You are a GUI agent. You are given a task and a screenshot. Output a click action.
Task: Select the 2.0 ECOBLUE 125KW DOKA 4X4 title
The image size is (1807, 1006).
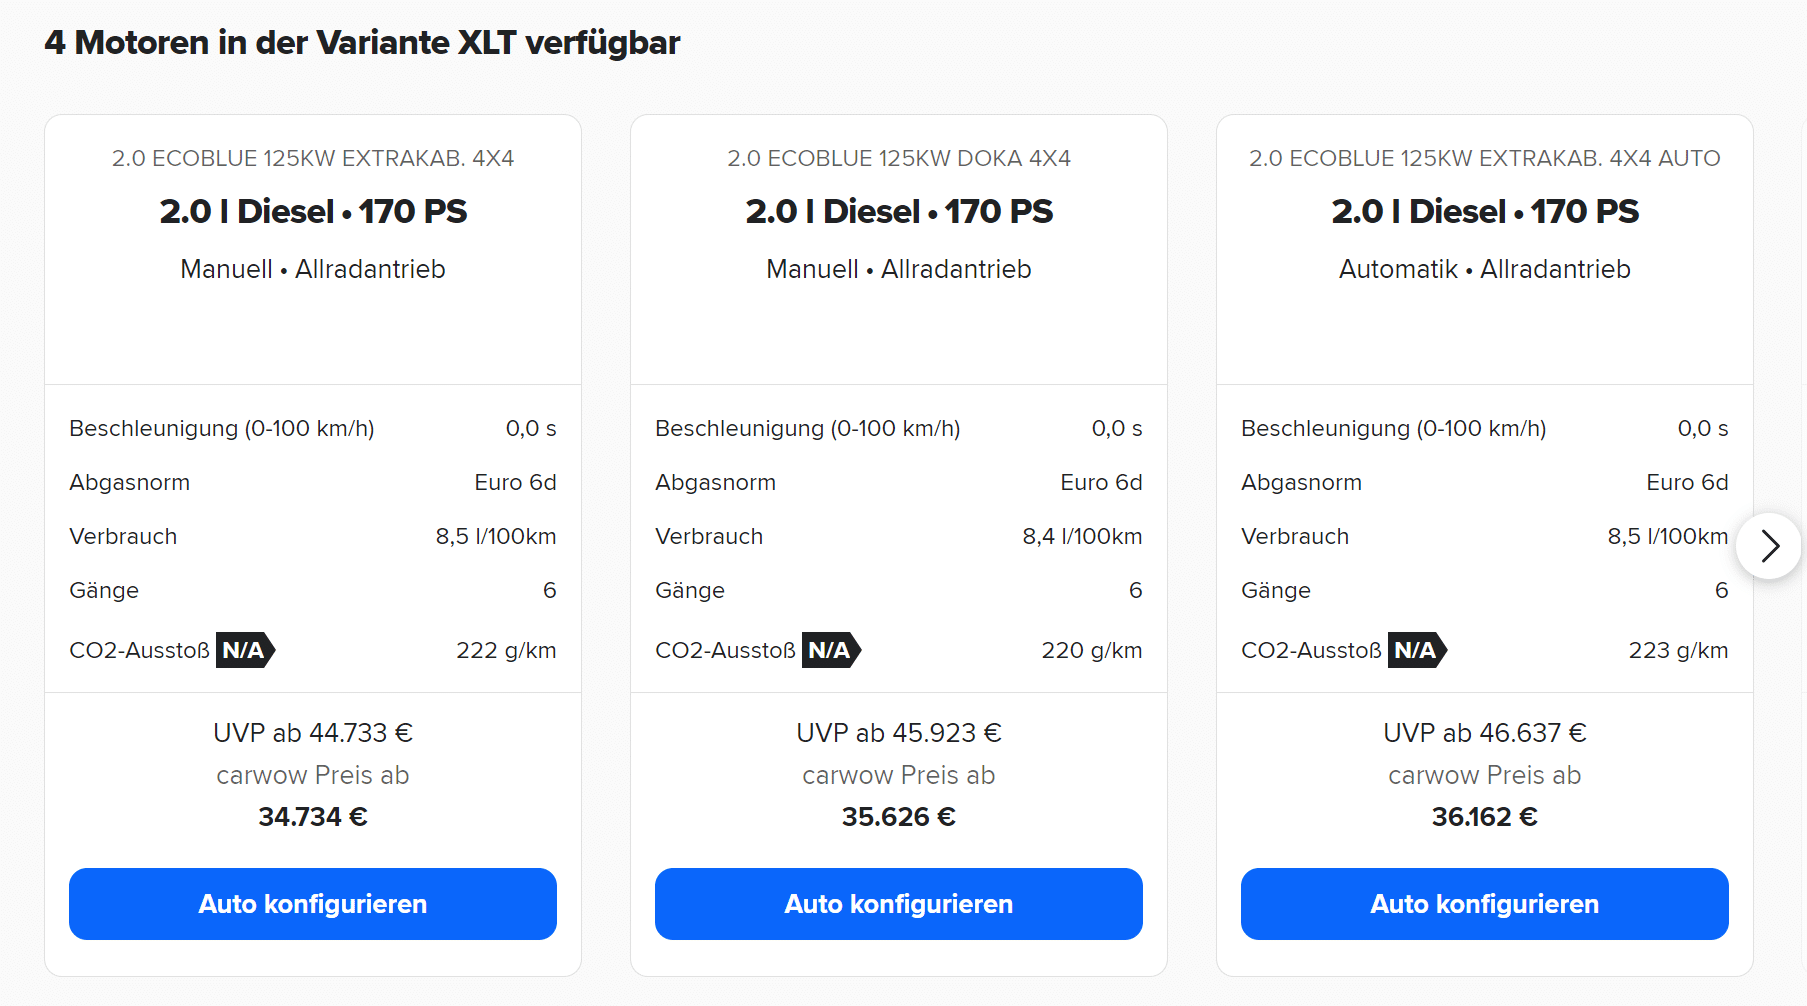899,158
